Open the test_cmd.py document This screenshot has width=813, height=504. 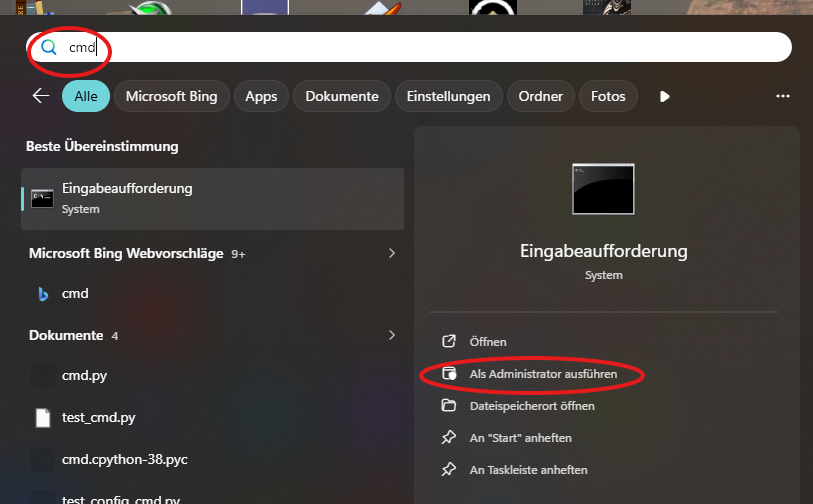point(99,418)
